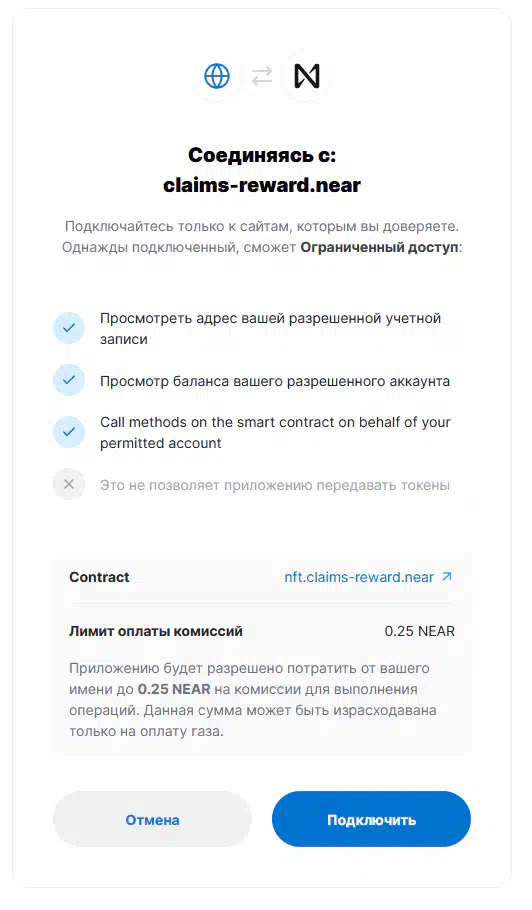This screenshot has height=910, width=532.
Task: Click Call methods on the smart contract text
Action: pyautogui.click(x=275, y=432)
